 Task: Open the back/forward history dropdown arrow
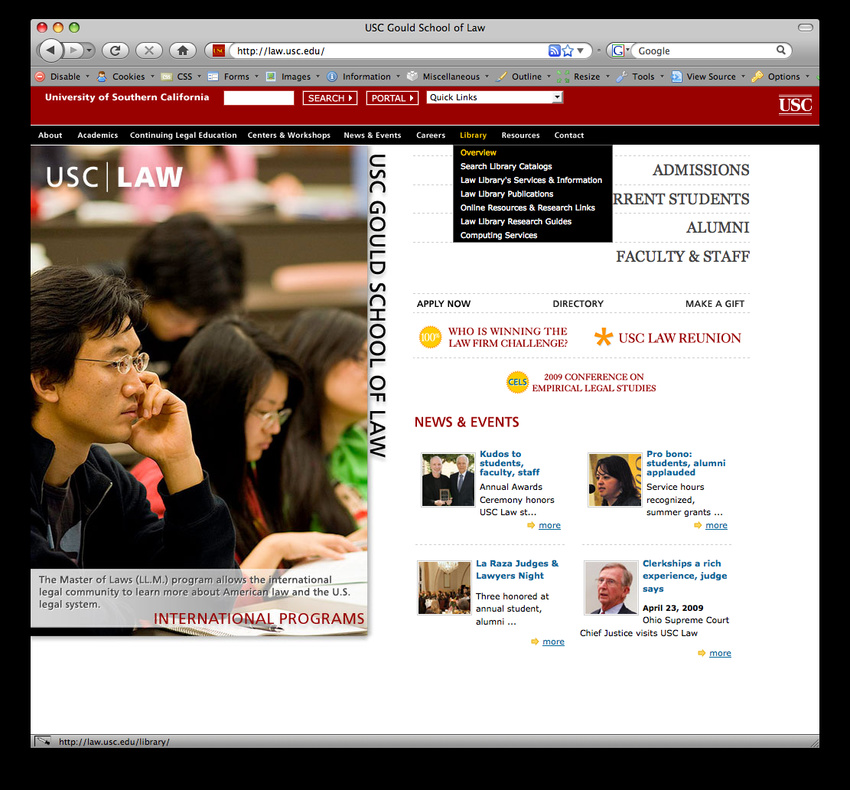[89, 50]
